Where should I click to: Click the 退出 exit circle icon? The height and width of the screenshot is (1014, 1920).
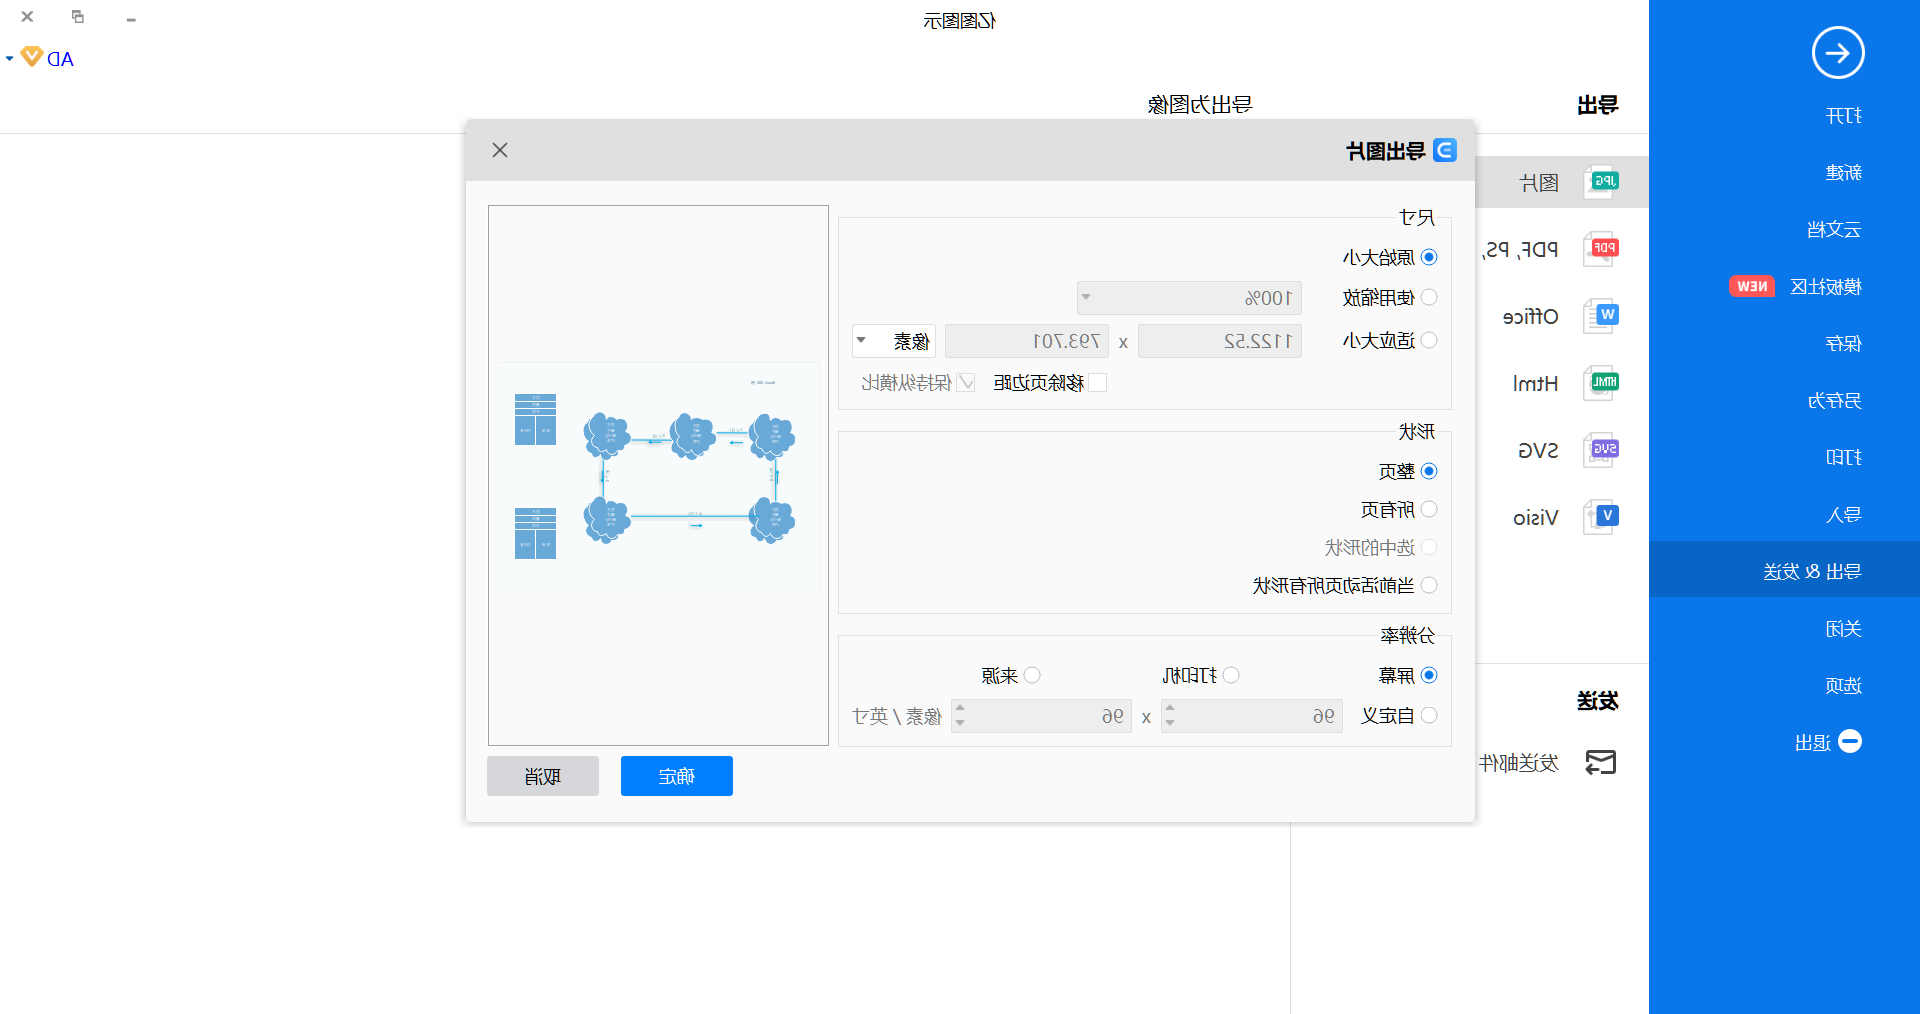pos(1850,742)
